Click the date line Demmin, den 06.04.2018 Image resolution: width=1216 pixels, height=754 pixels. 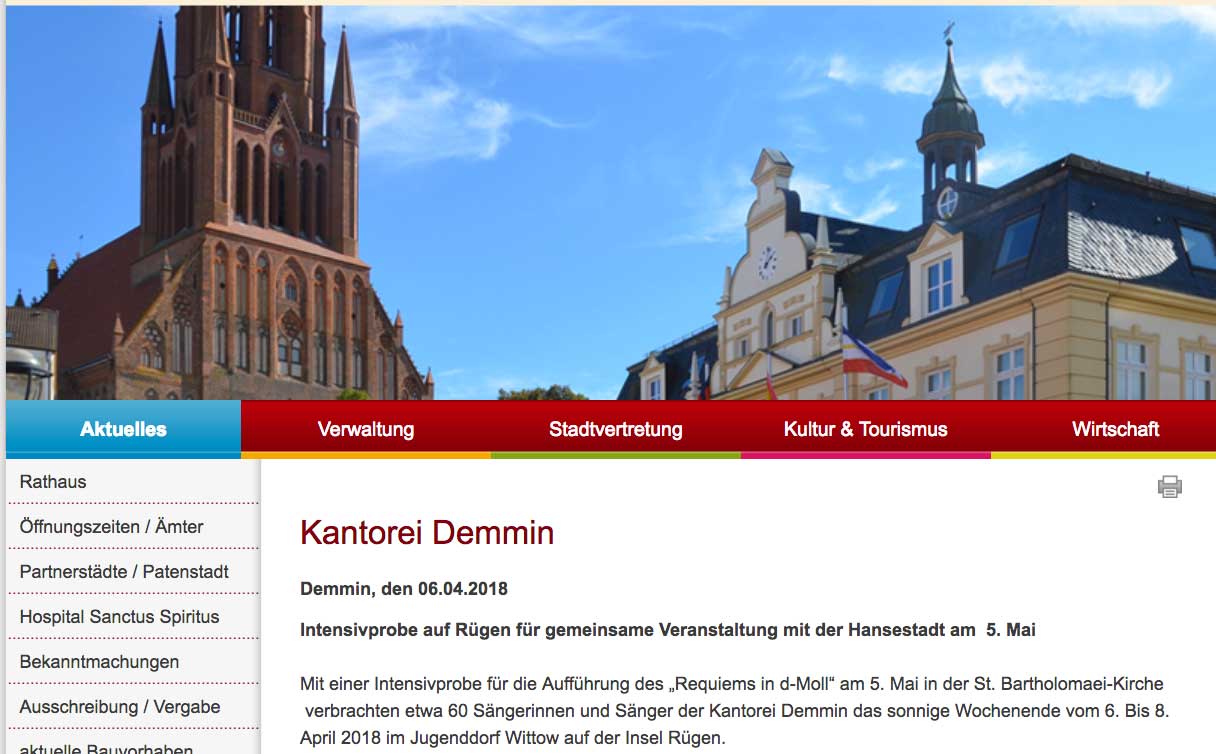pyautogui.click(x=404, y=589)
